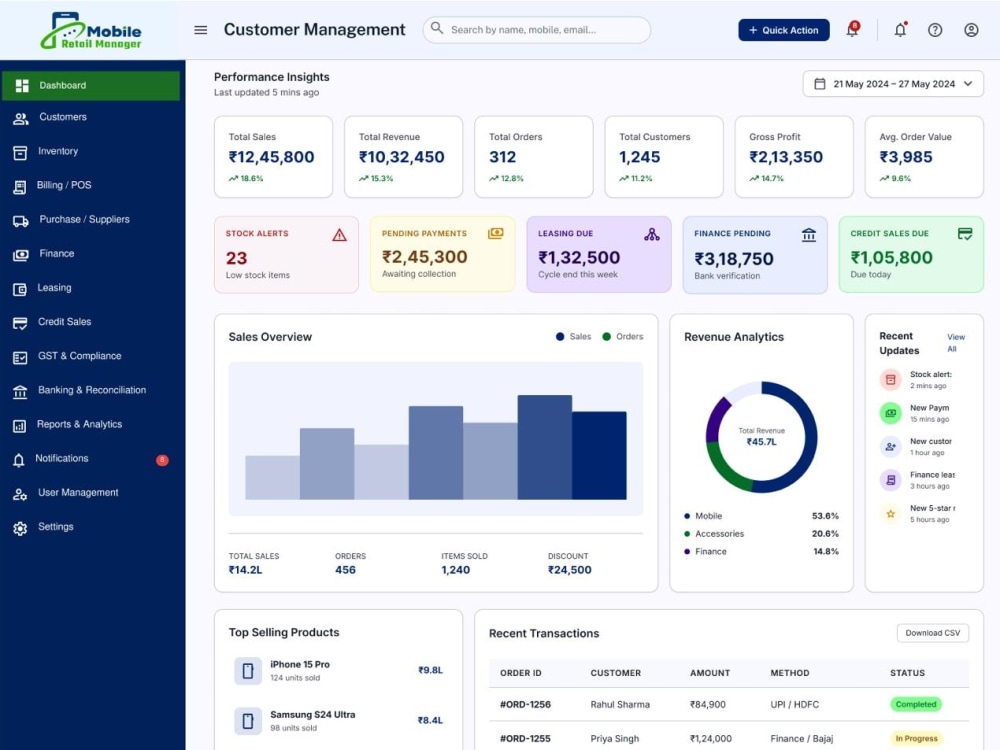This screenshot has width=1000, height=750.
Task: Click the Avg. Order Value ₹3,985 card
Action: coord(923,157)
